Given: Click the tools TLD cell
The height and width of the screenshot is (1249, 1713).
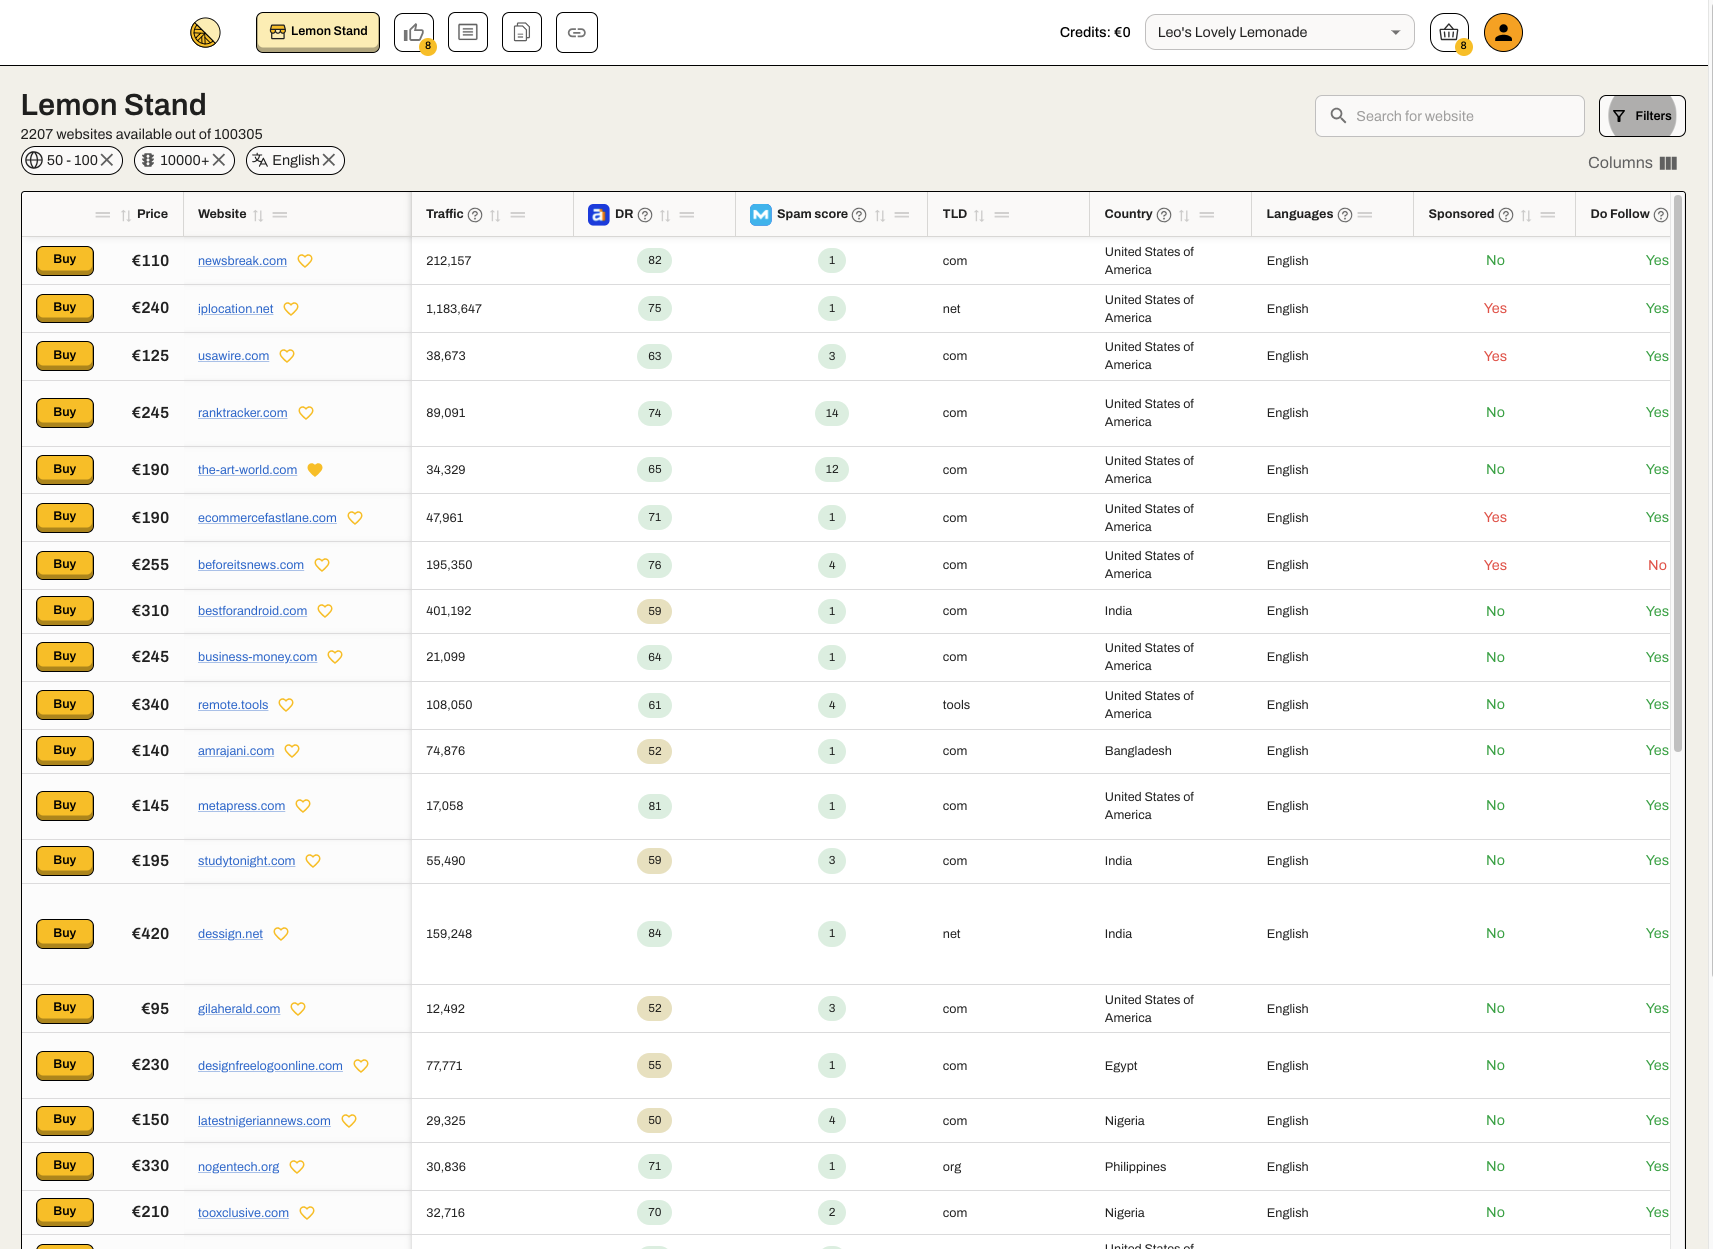Looking at the screenshot, I should pos(956,705).
